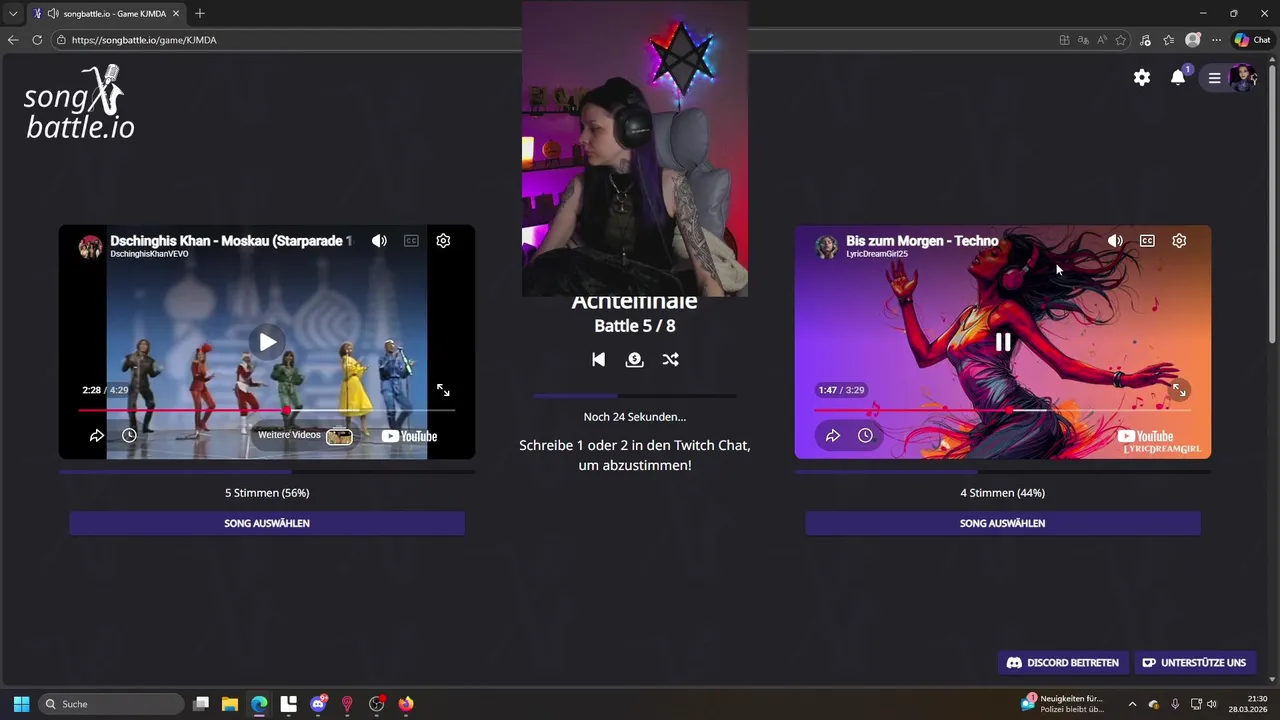
Task: Open the LyricDreamGirl25 channel avatar
Action: [827, 246]
